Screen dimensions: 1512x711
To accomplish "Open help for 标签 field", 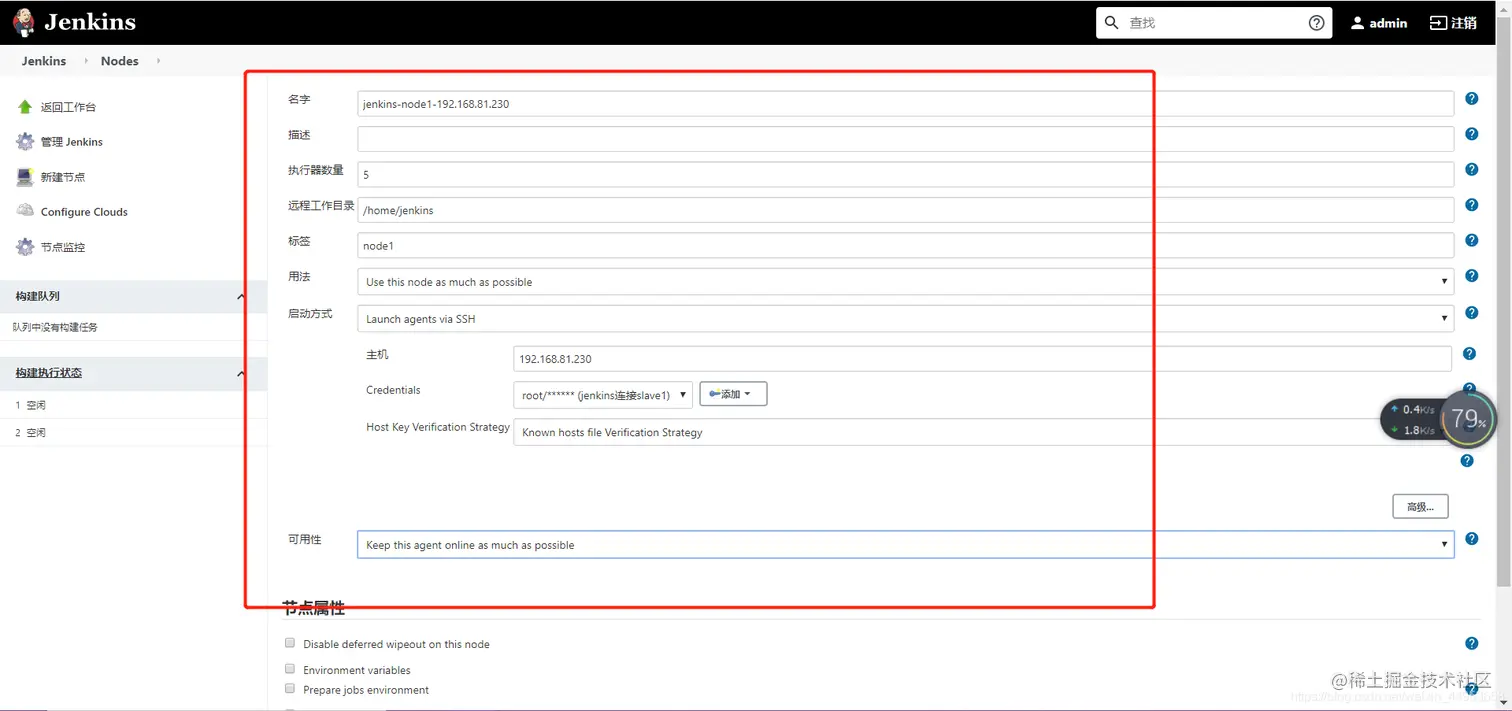I will (x=1472, y=240).
